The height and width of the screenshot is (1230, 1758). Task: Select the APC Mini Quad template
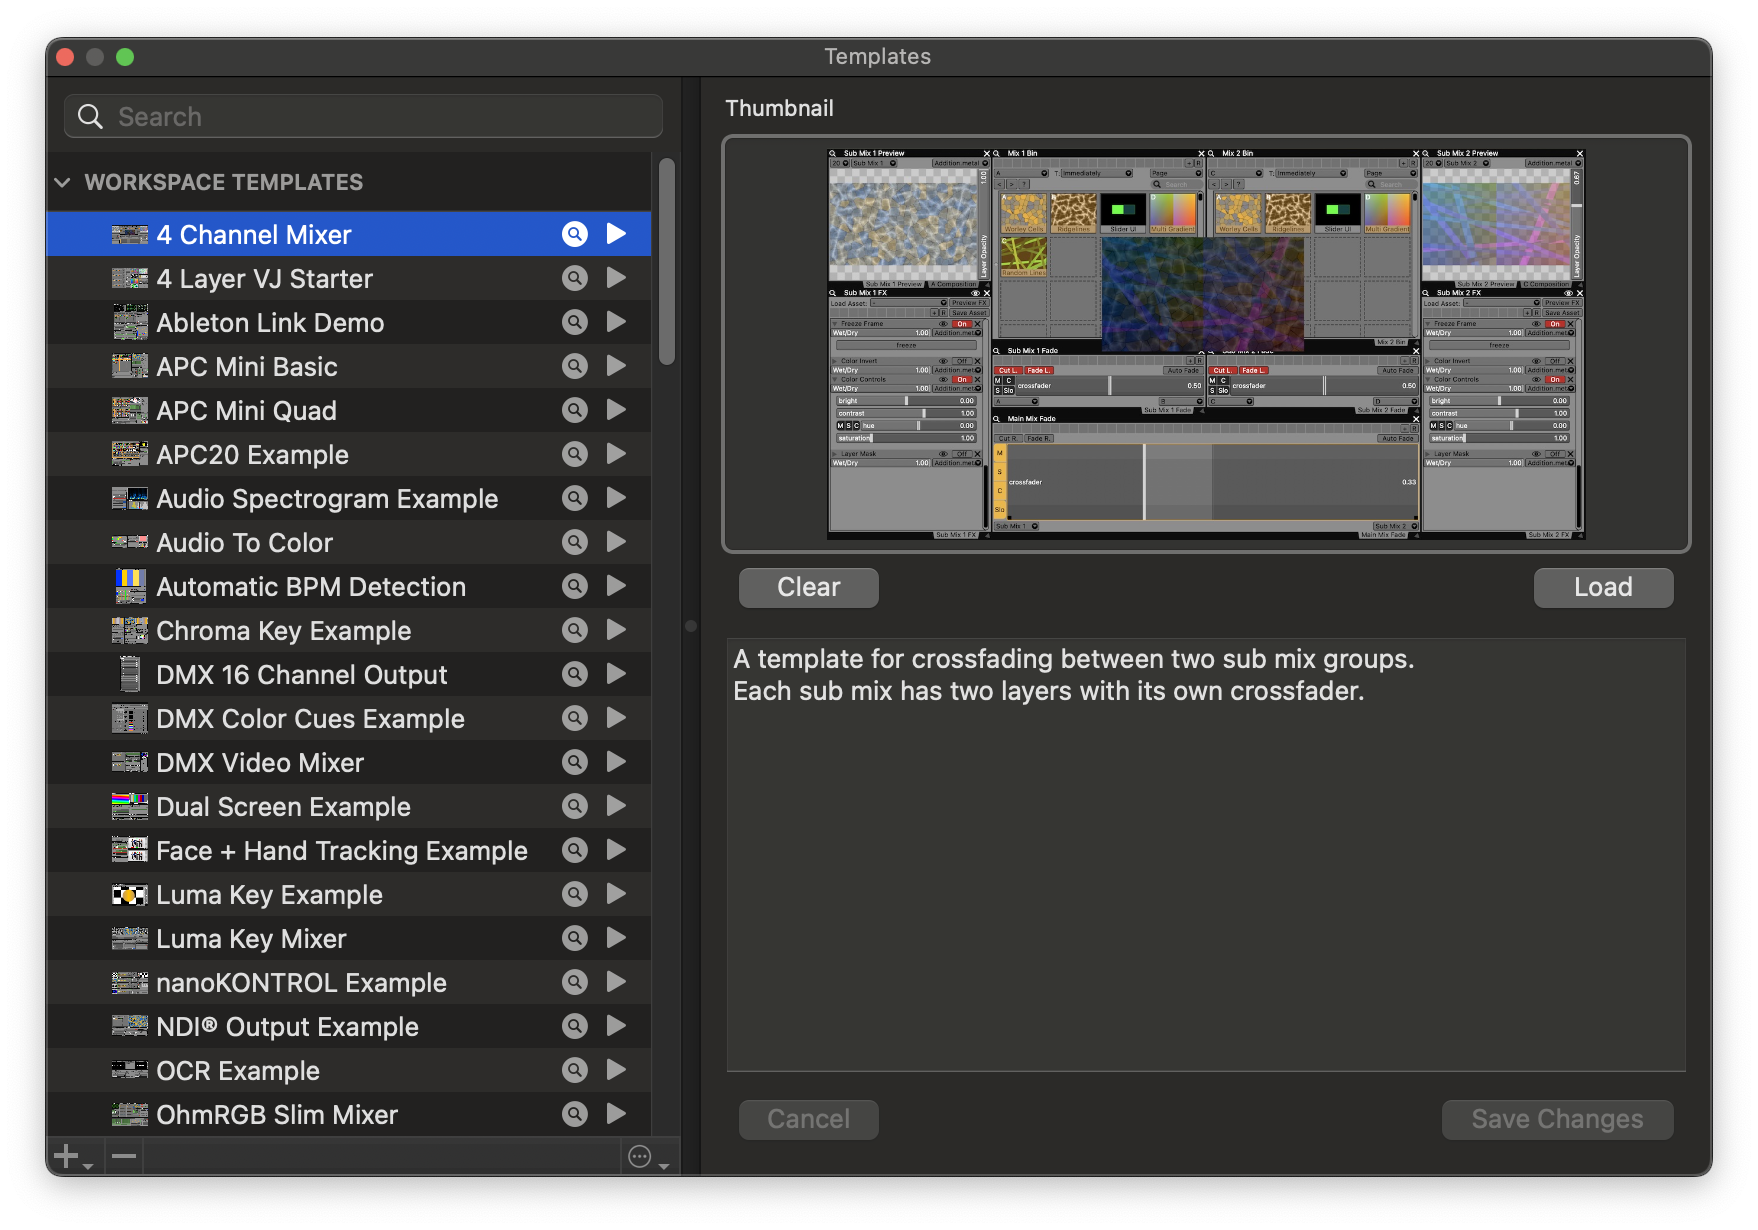point(348,410)
